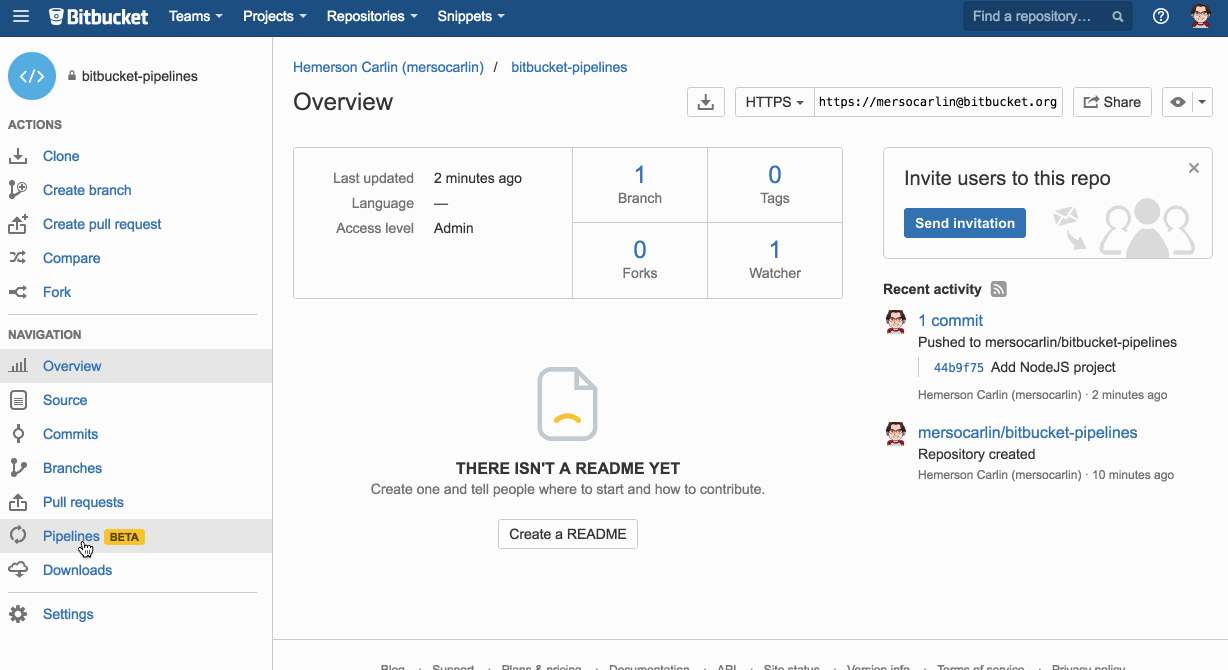This screenshot has height=670, width=1228.
Task: Open the Repositories menu
Action: 370,16
